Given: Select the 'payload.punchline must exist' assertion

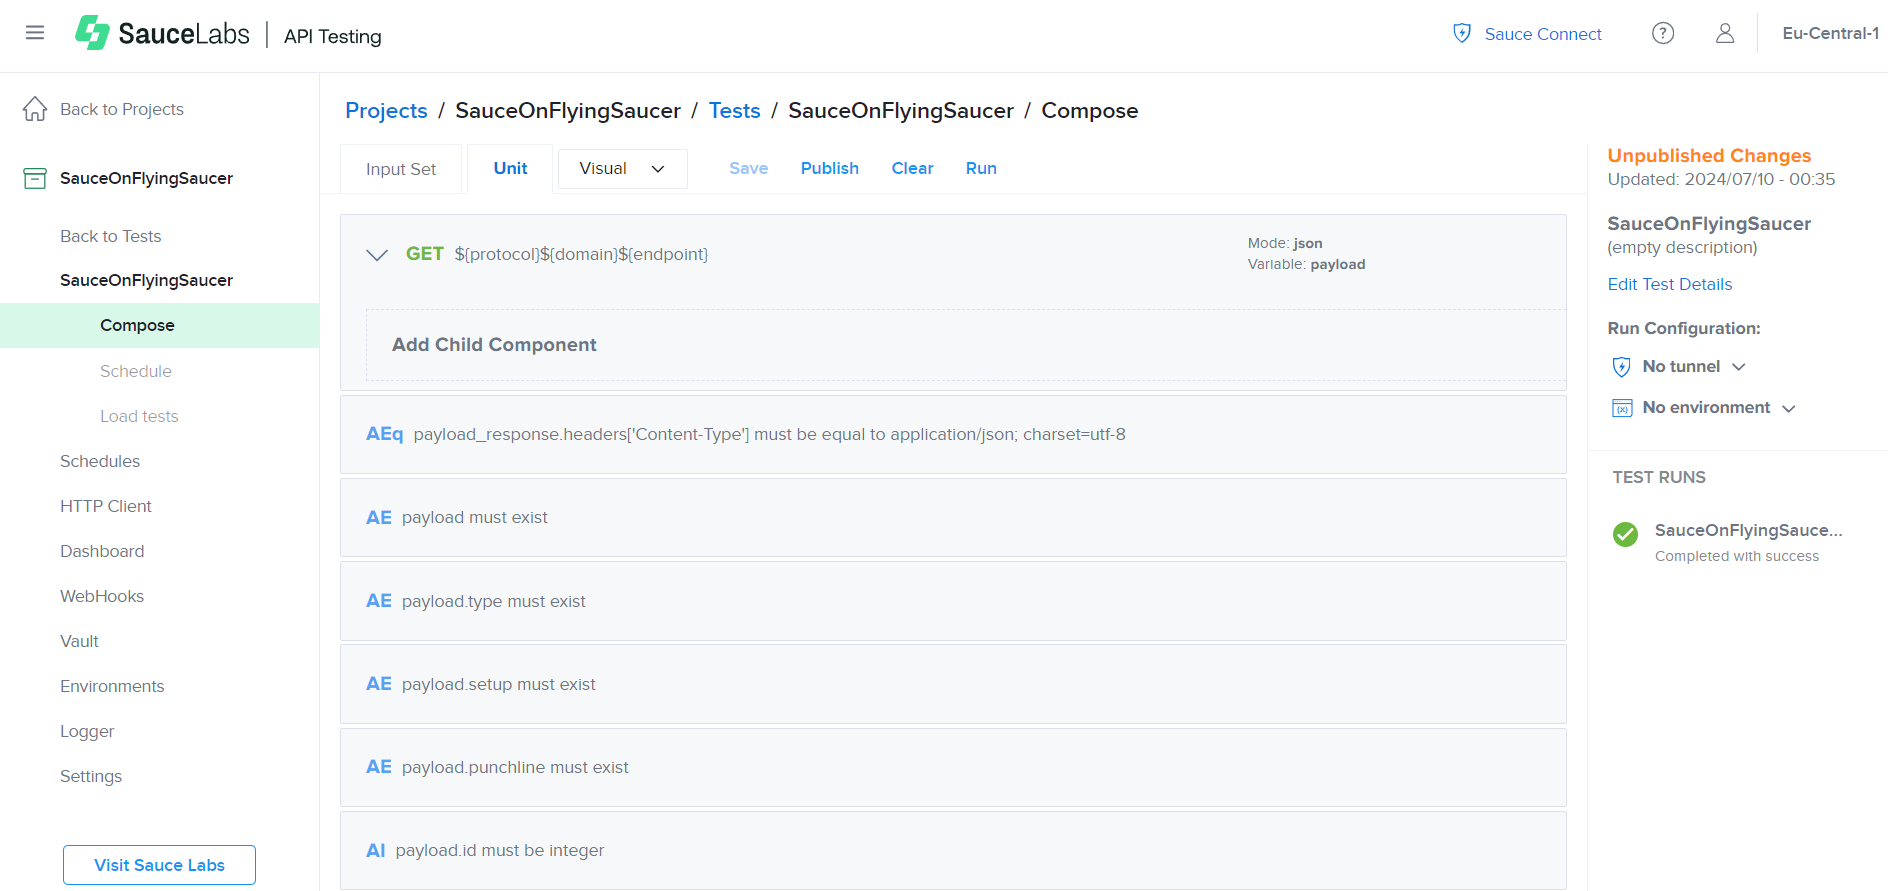Looking at the screenshot, I should (953, 767).
